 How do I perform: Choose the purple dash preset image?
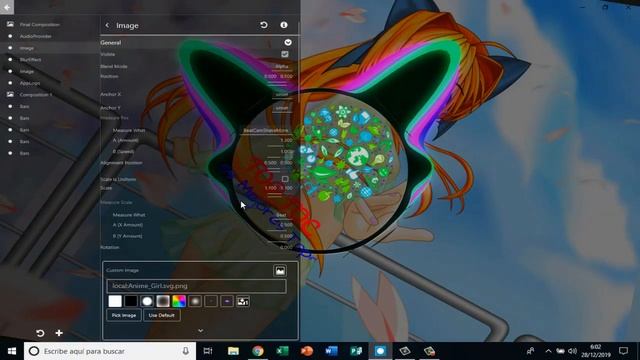[227, 301]
